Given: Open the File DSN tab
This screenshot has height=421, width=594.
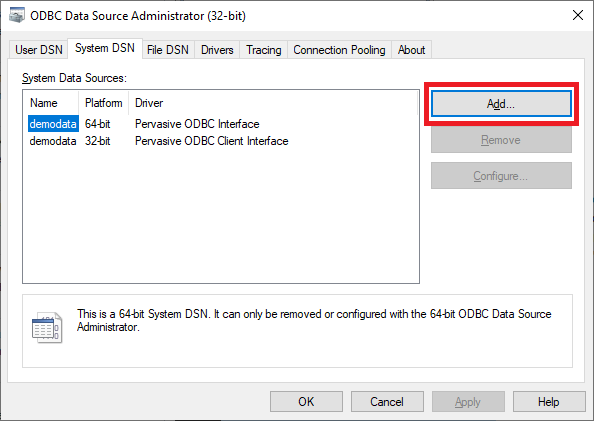Looking at the screenshot, I should [x=168, y=50].
